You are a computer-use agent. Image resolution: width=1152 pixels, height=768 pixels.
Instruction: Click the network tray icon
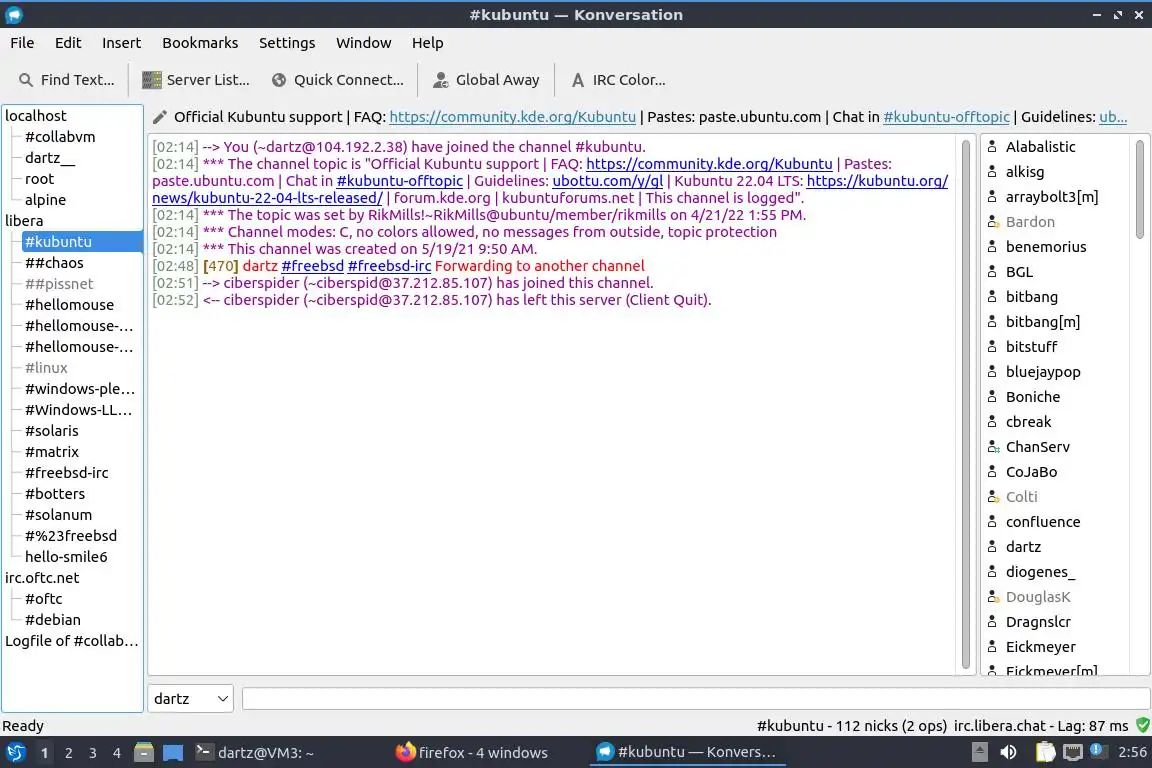(1073, 752)
